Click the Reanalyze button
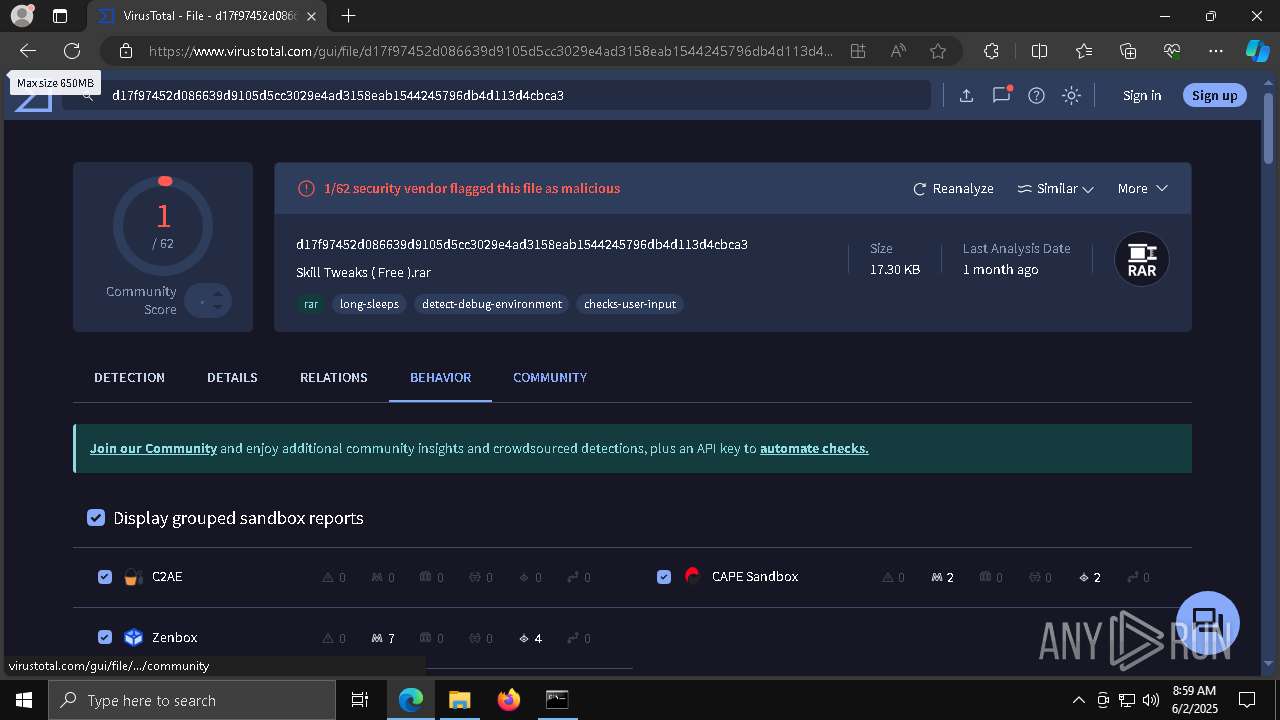 pyautogui.click(x=953, y=188)
